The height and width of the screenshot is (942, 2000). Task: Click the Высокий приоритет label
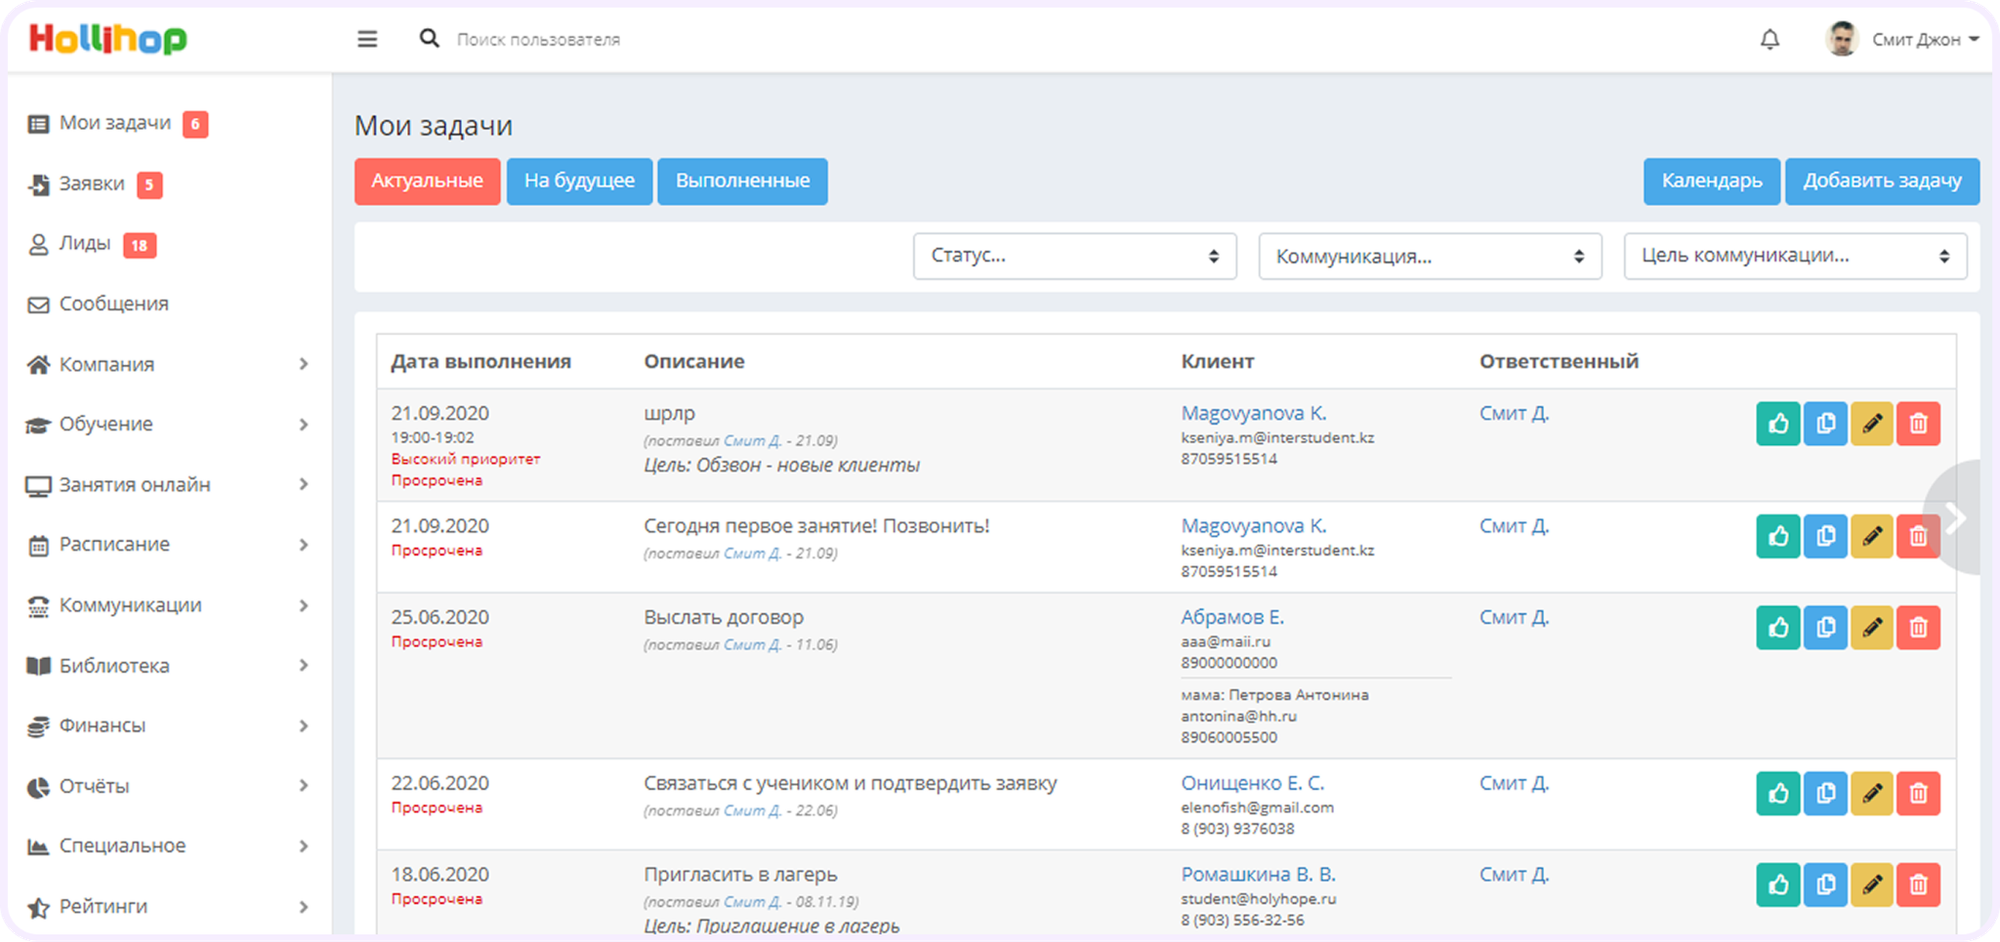[465, 459]
